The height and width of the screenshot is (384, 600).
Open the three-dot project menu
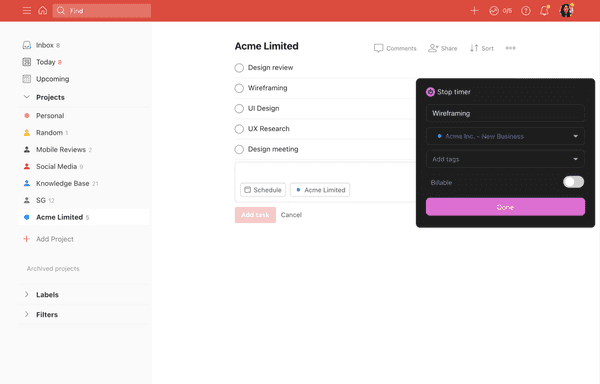click(510, 48)
